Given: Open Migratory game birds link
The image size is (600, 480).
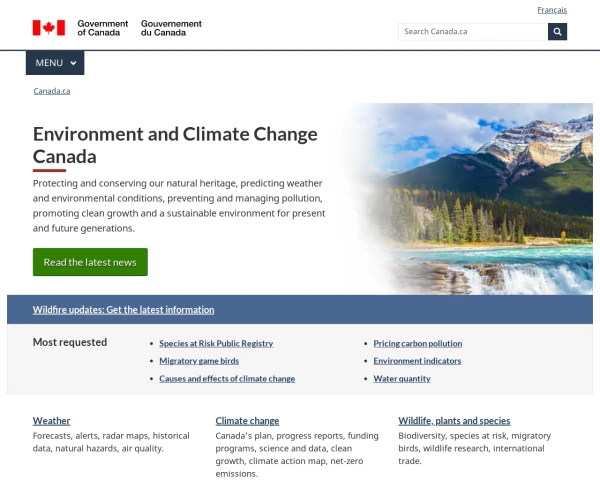Looking at the screenshot, I should [199, 361].
